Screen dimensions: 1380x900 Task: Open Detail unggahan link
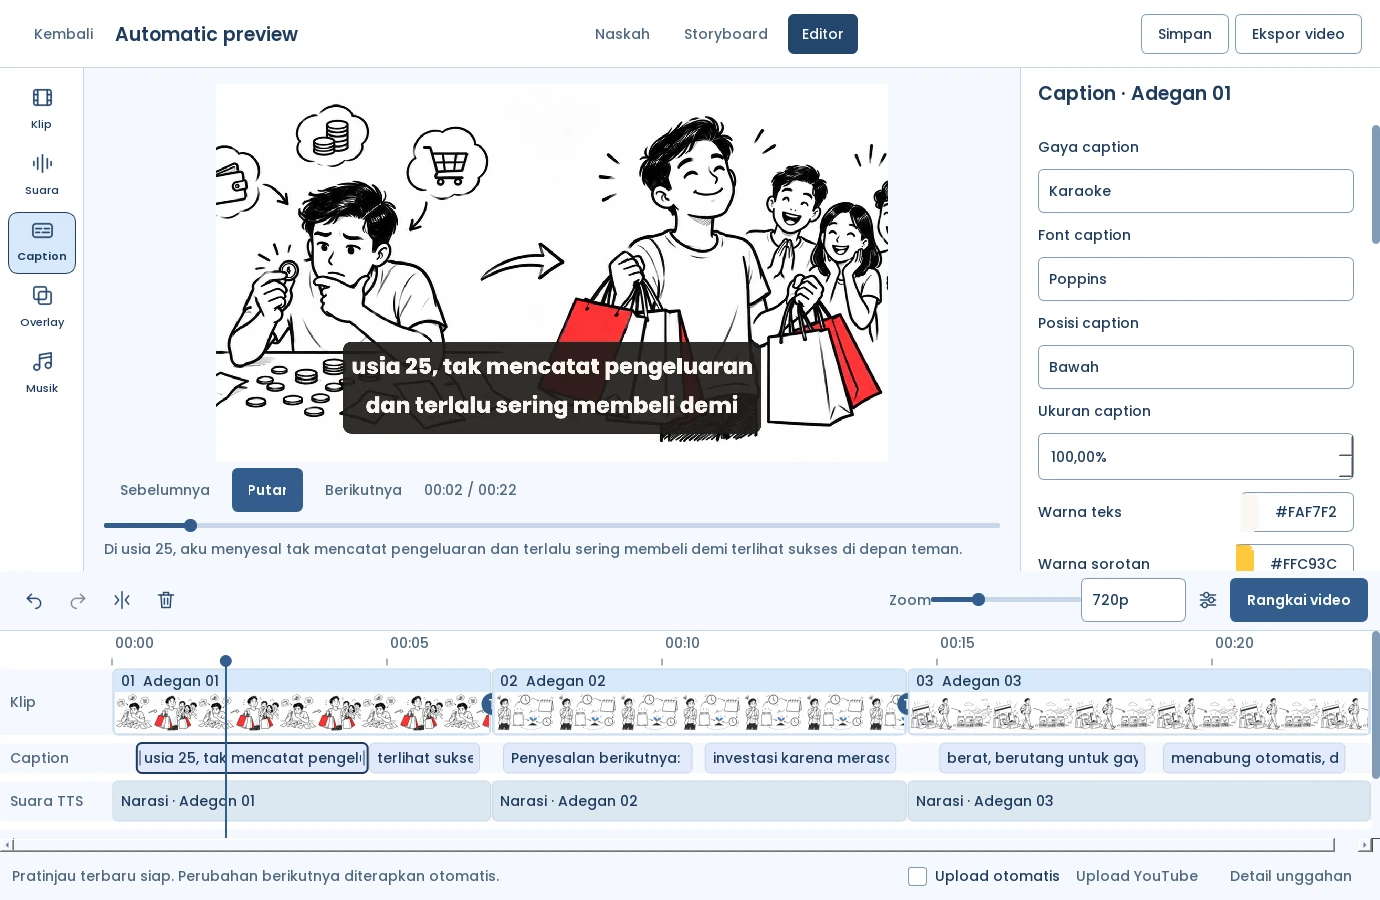tap(1291, 876)
